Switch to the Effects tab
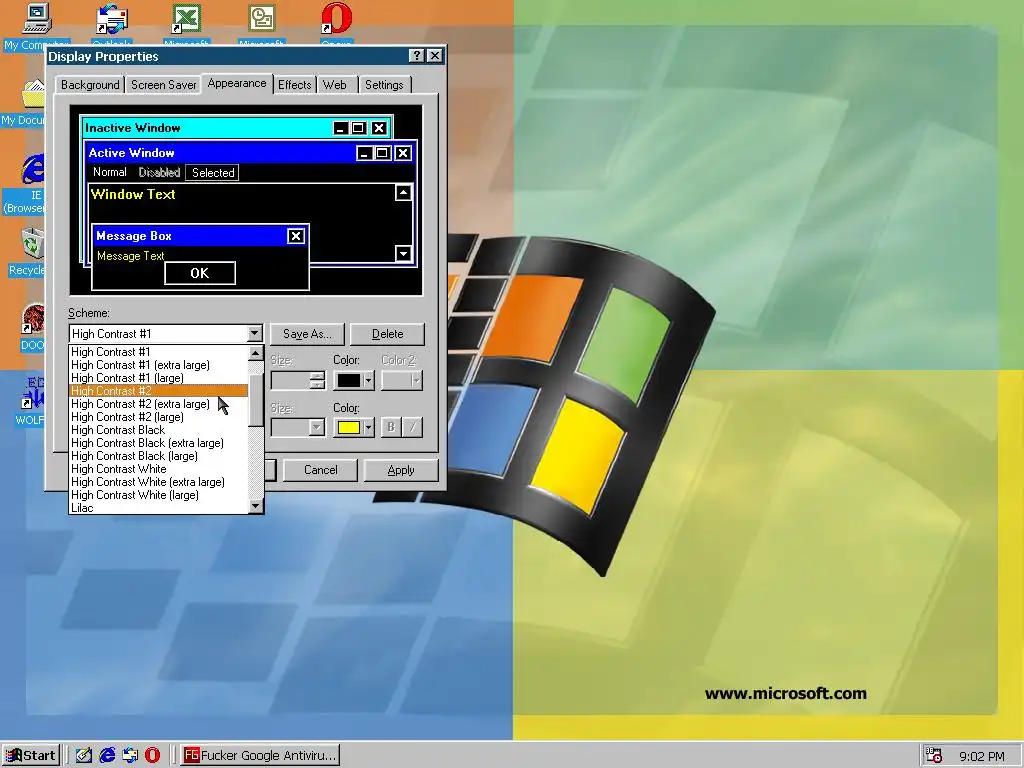Image resolution: width=1024 pixels, height=768 pixels. tap(294, 85)
